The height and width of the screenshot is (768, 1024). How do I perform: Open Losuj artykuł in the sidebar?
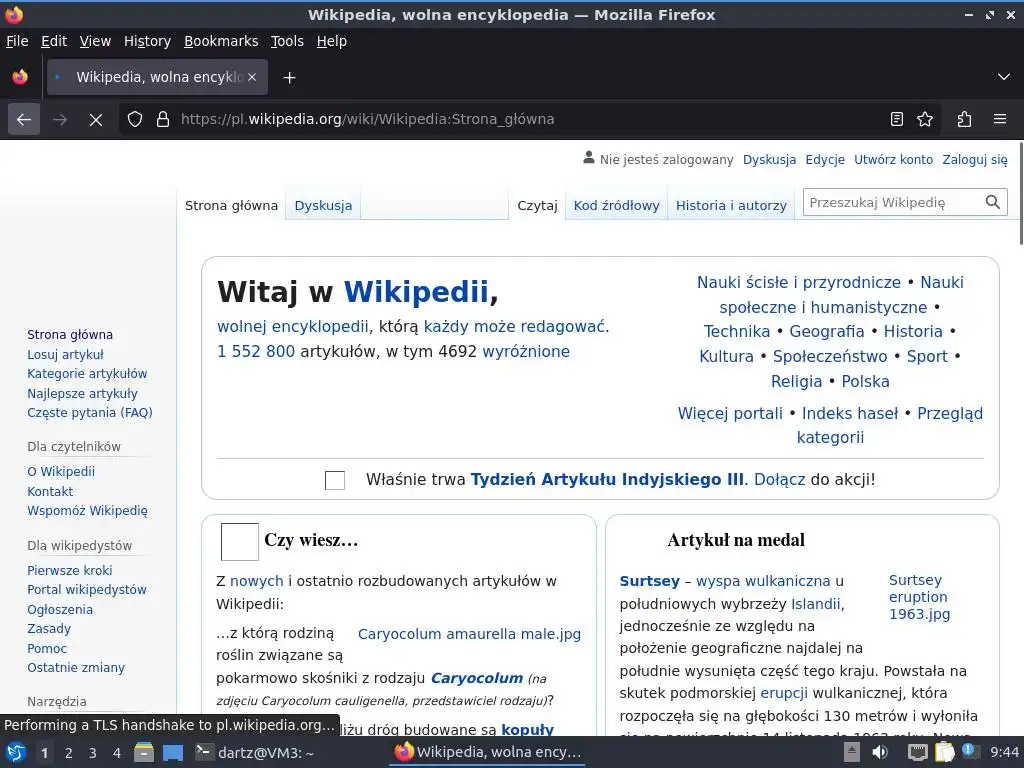(x=65, y=355)
